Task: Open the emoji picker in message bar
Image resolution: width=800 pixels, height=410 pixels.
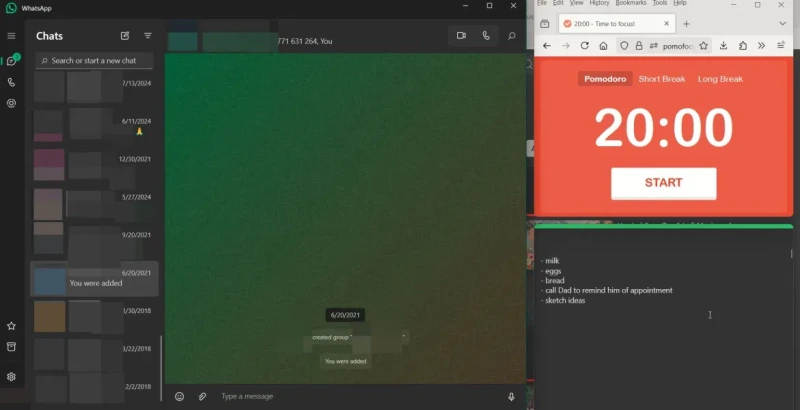Action: pos(180,396)
